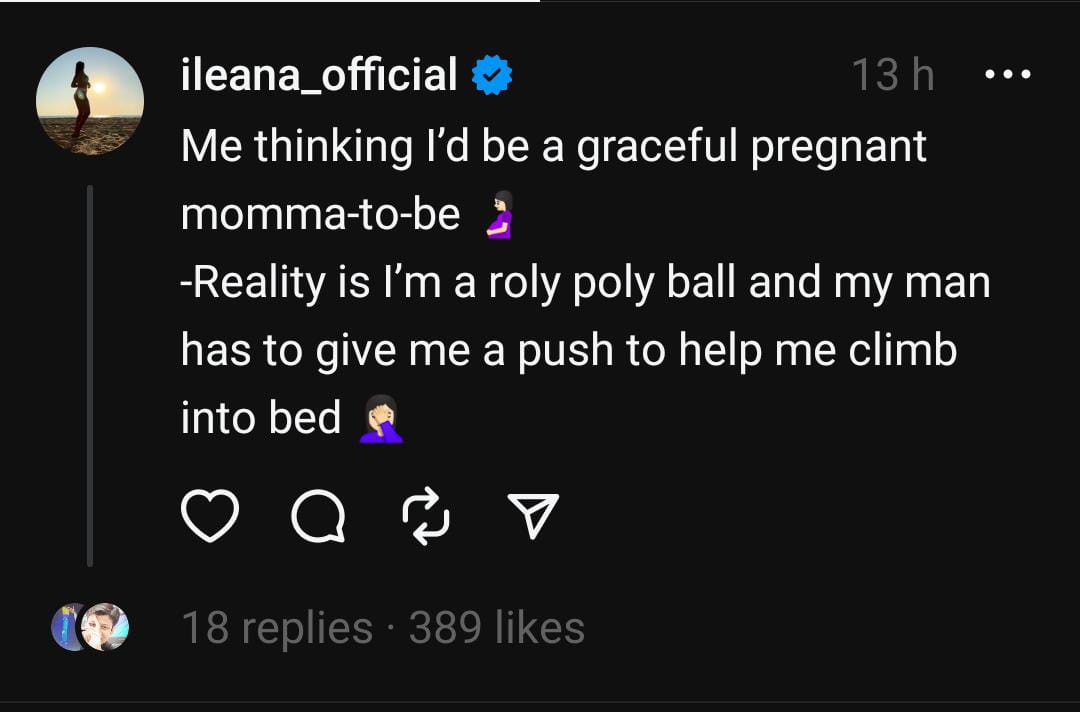Click the blue verified badge
Viewport: 1080px width, 712px height.
click(491, 76)
